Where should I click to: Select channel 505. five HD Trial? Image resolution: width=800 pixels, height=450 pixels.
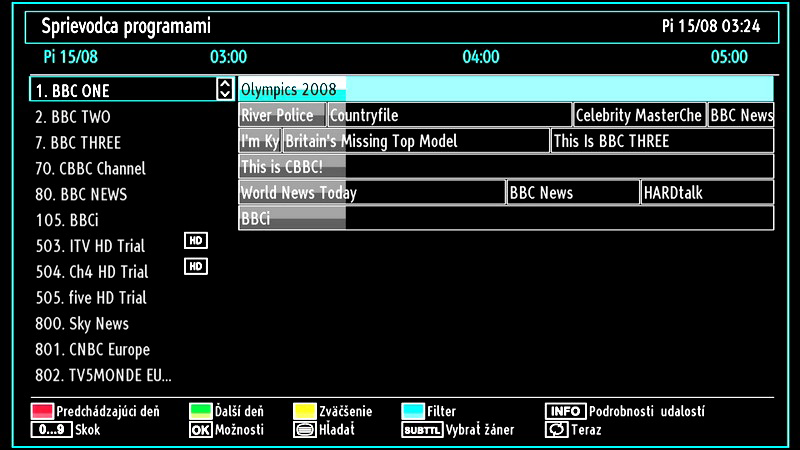[x=91, y=298]
